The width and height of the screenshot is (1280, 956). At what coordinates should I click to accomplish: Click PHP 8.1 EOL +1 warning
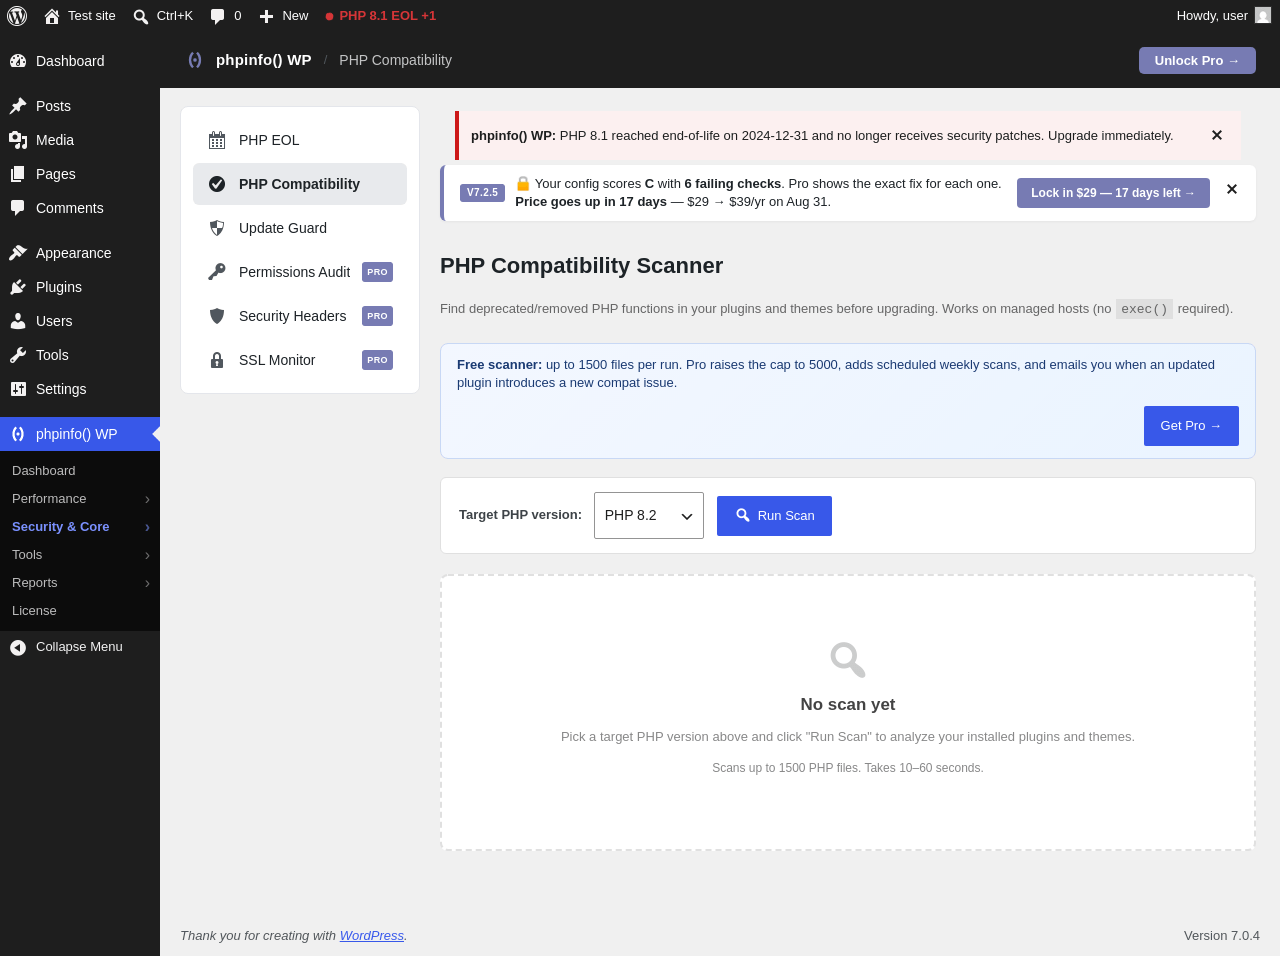point(380,16)
